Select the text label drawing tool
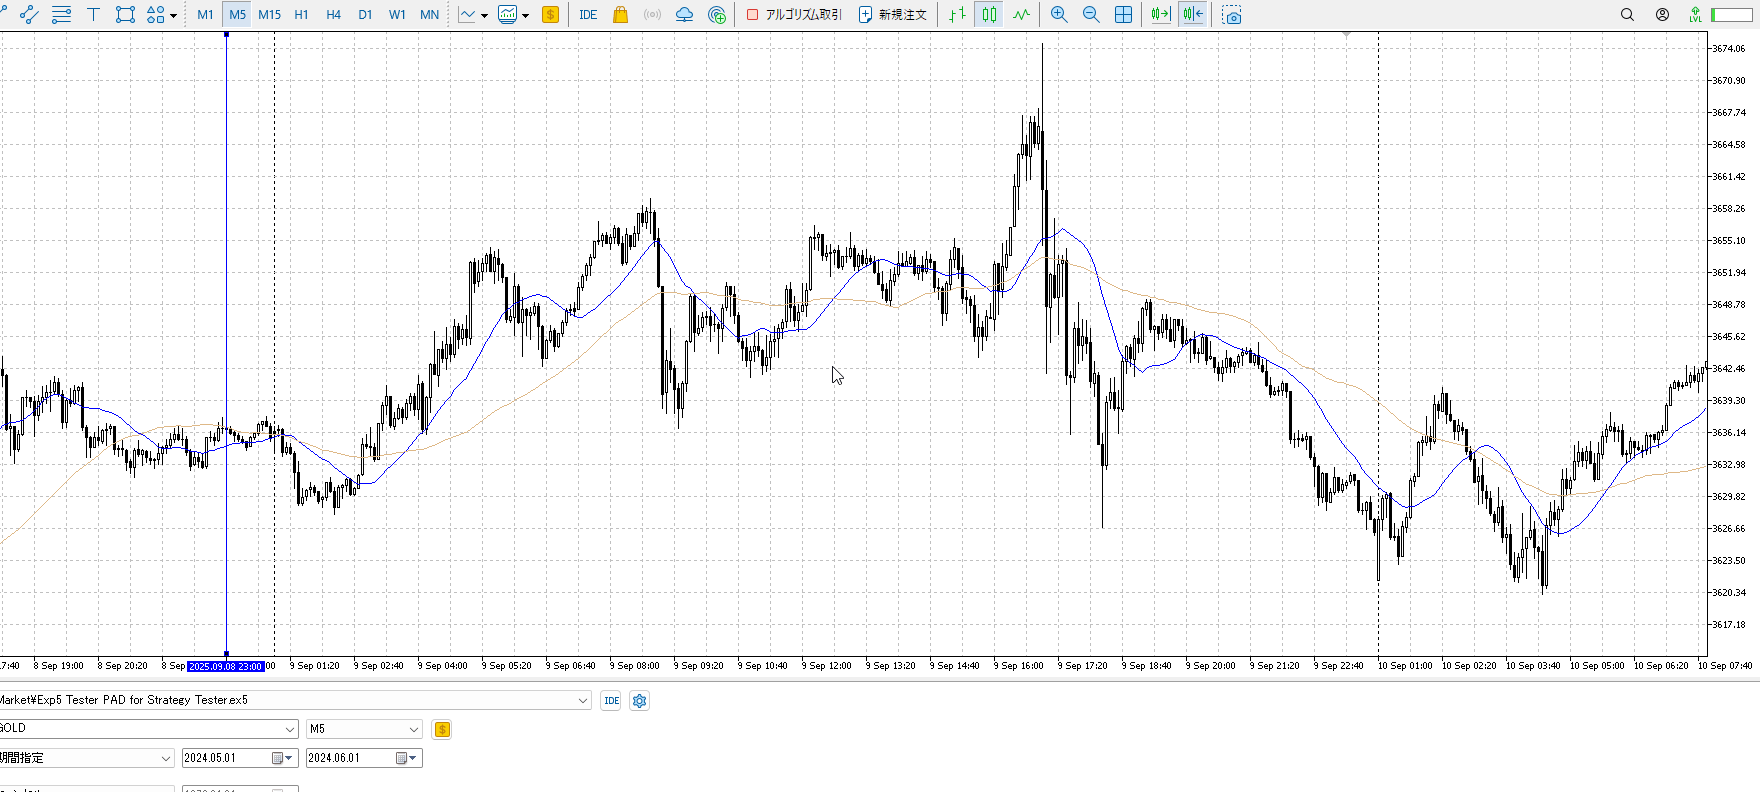1760x792 pixels. 93,14
